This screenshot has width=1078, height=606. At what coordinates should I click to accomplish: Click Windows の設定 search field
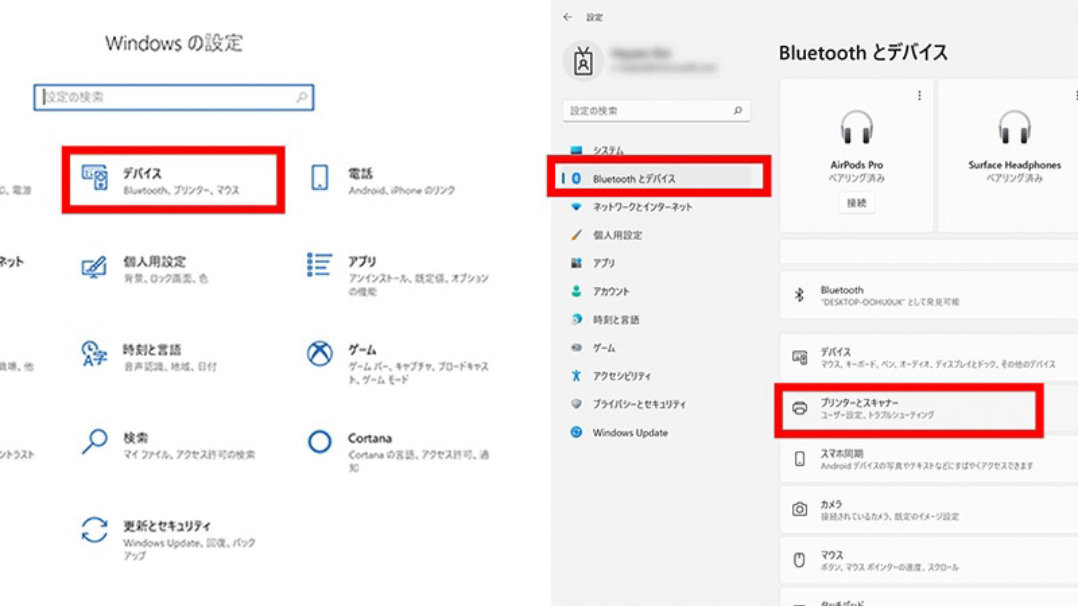(174, 97)
